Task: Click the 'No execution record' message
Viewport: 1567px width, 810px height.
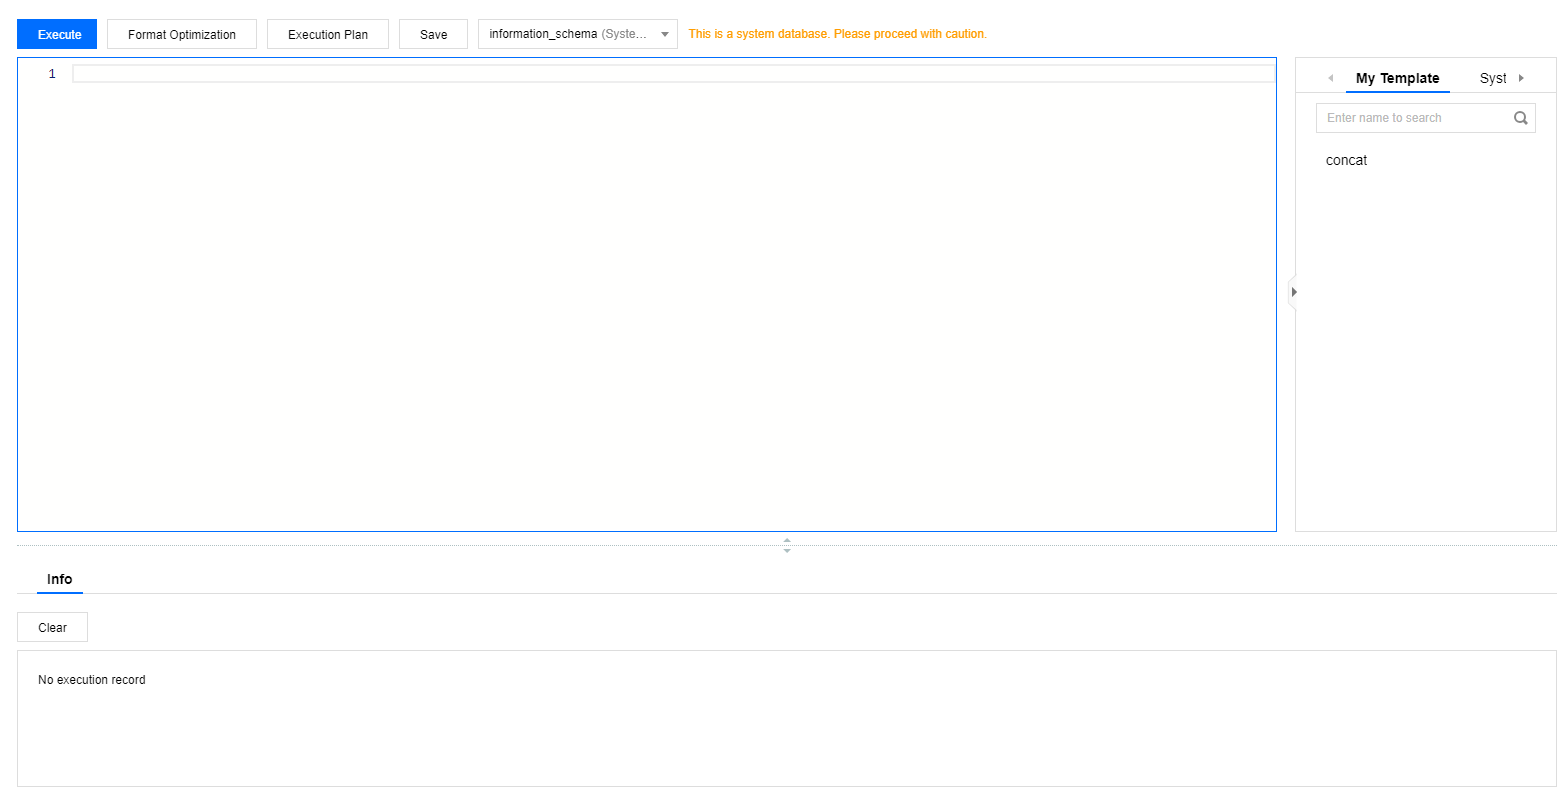Action: point(92,680)
